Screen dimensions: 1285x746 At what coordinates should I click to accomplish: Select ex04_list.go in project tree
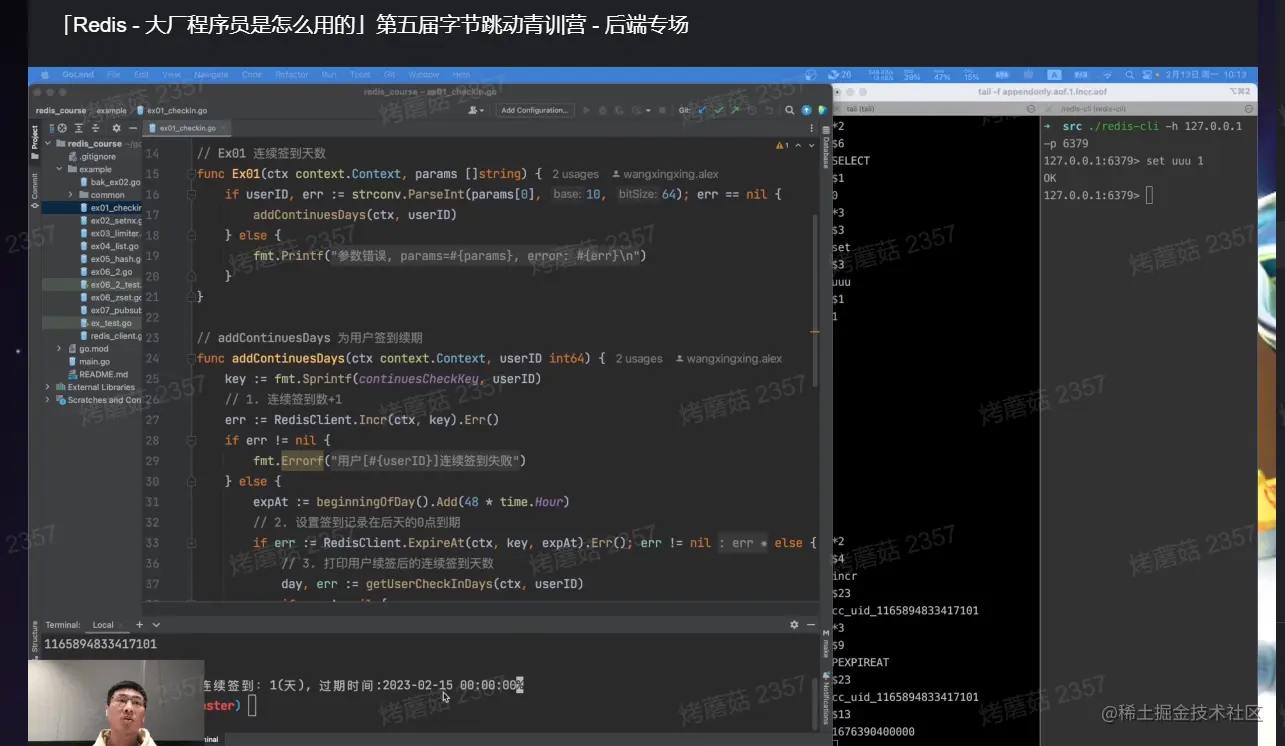coord(111,246)
